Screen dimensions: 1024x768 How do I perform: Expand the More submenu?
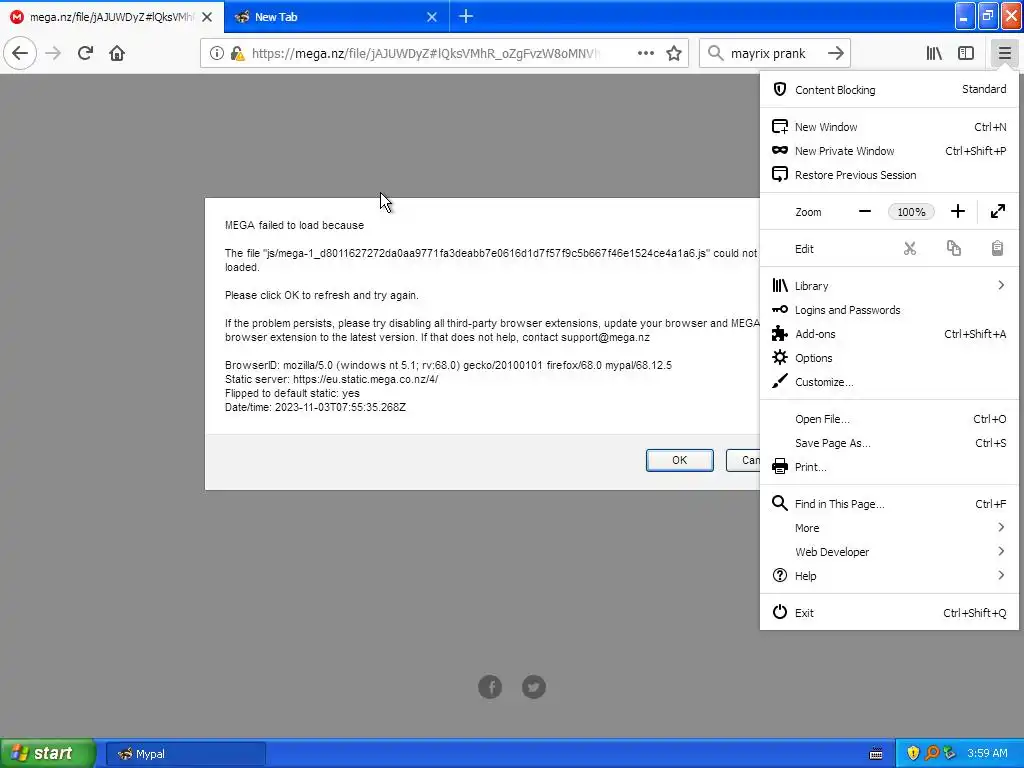pyautogui.click(x=889, y=528)
